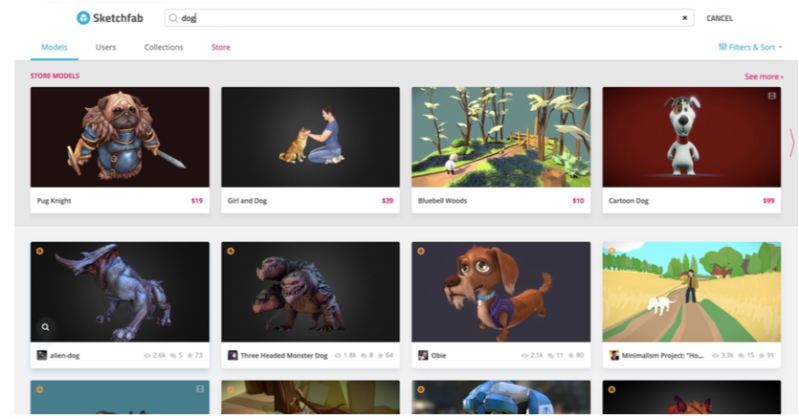Switch to the Collections tab
The image size is (799, 419).
[163, 47]
